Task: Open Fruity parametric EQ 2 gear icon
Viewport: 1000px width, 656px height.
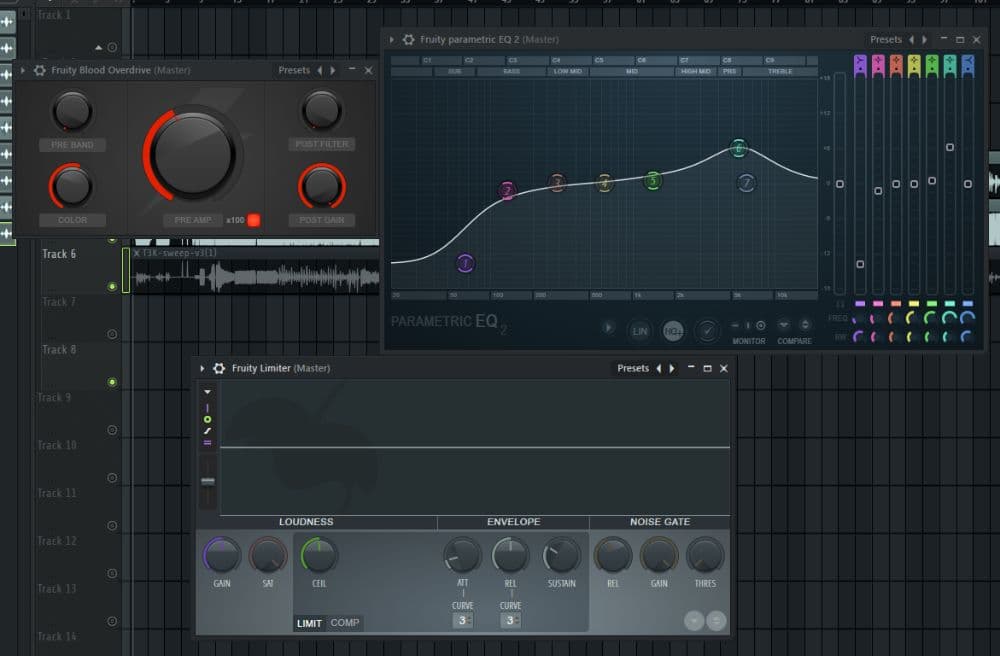Action: (x=408, y=40)
